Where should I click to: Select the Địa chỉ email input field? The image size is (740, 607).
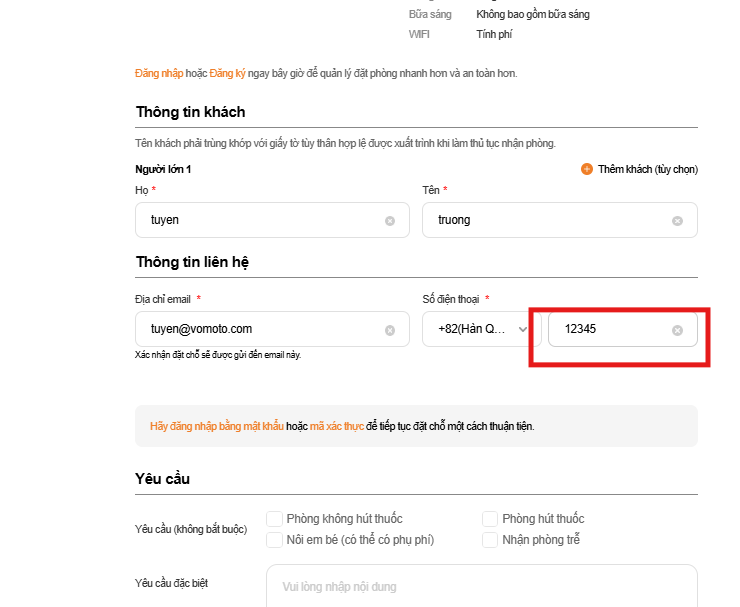click(x=260, y=329)
